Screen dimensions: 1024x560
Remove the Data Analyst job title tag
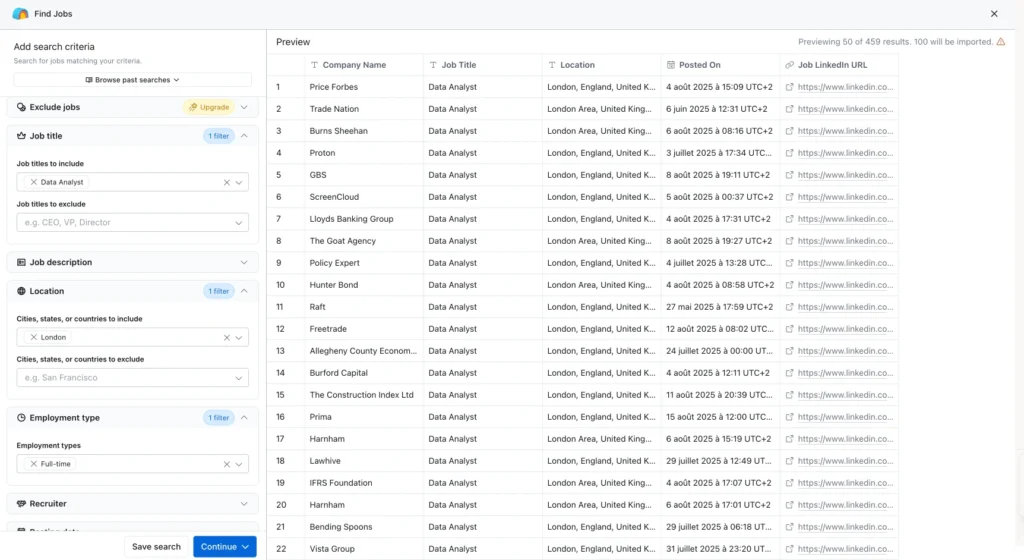tap(33, 183)
